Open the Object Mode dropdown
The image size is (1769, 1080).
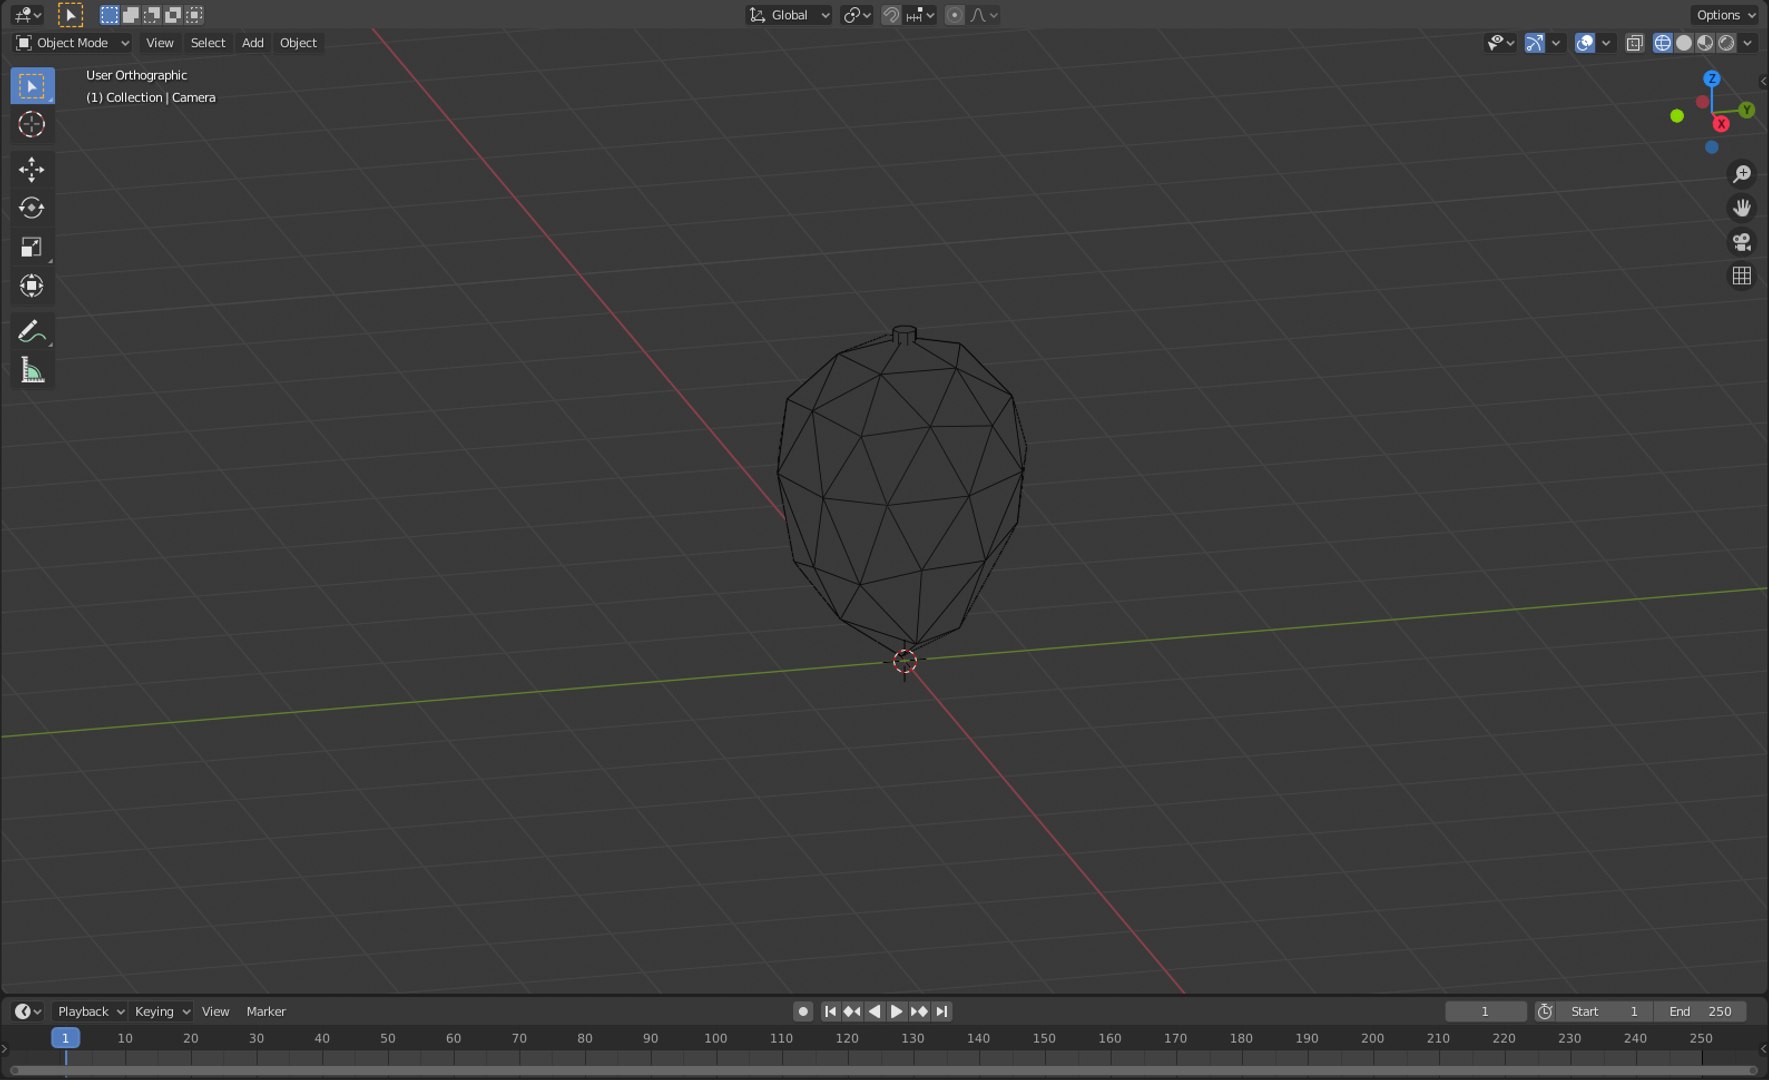[72, 43]
